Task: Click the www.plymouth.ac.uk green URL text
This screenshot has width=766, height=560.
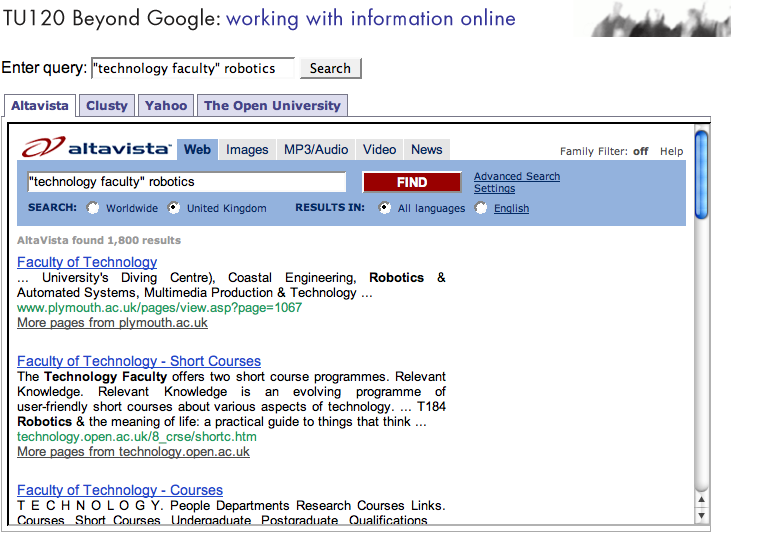Action: coord(159,308)
